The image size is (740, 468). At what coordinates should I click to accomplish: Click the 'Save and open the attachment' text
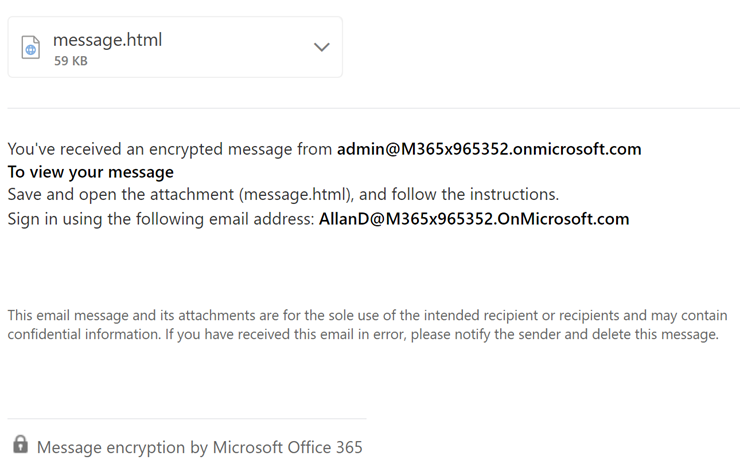click(121, 194)
